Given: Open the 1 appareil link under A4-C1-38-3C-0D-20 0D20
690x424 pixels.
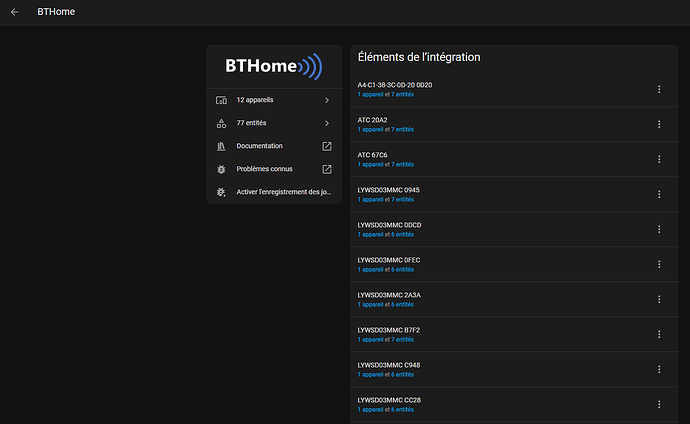Looking at the screenshot, I should click(x=370, y=95).
